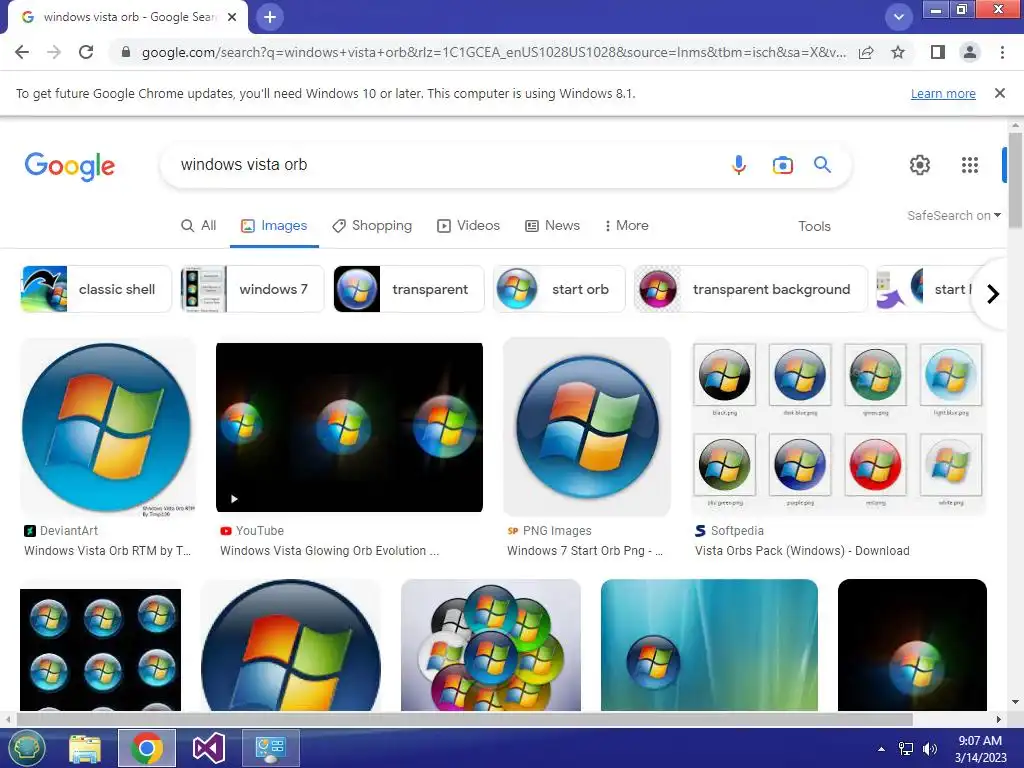Show more chips with right chevron
The height and width of the screenshot is (768, 1024).
coord(993,294)
